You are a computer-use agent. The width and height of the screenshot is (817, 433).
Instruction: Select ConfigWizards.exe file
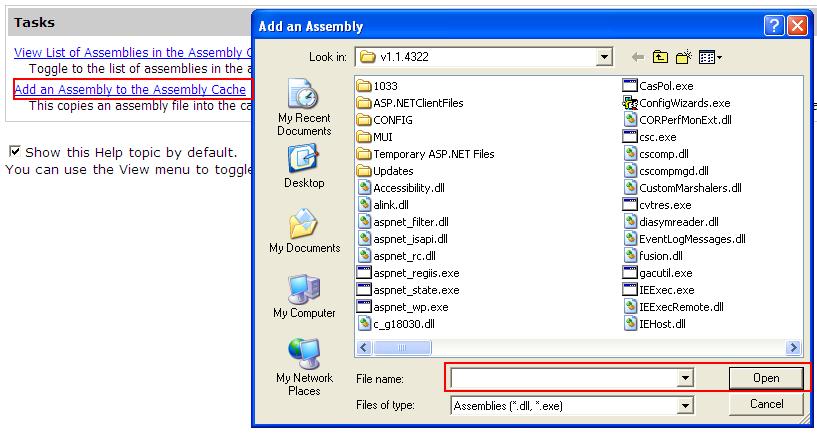click(x=676, y=103)
